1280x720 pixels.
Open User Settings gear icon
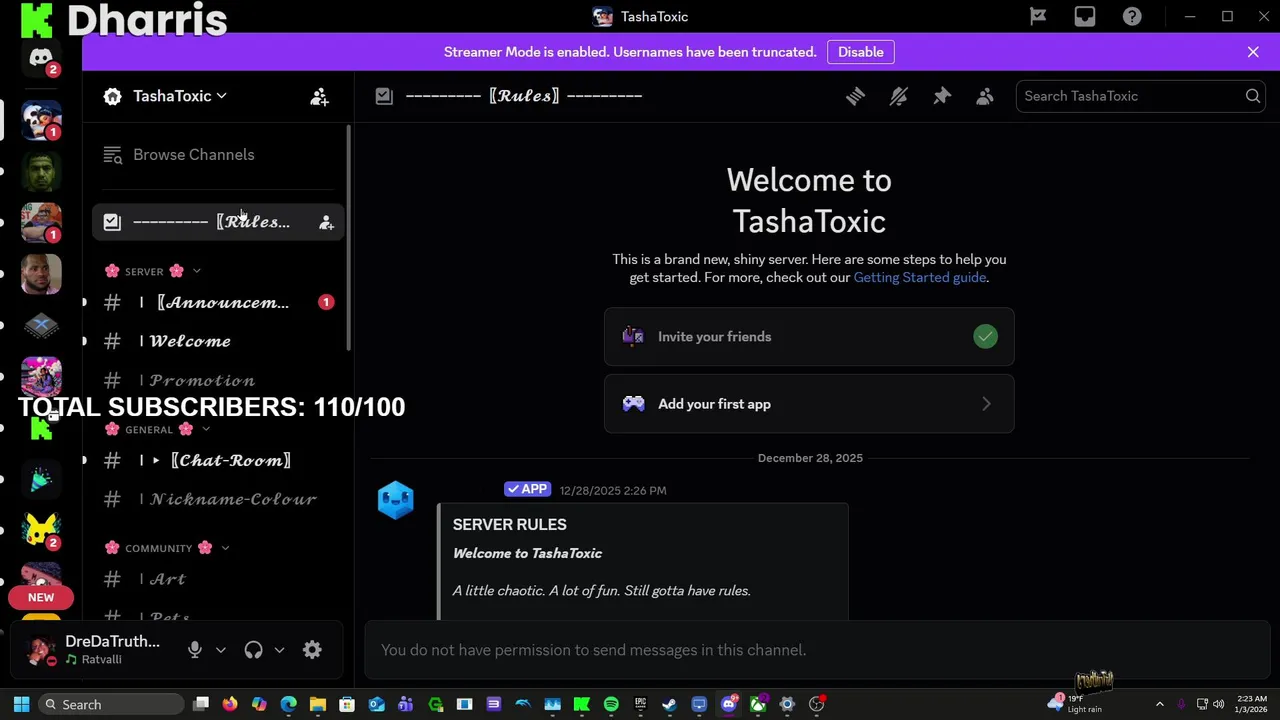pos(312,650)
